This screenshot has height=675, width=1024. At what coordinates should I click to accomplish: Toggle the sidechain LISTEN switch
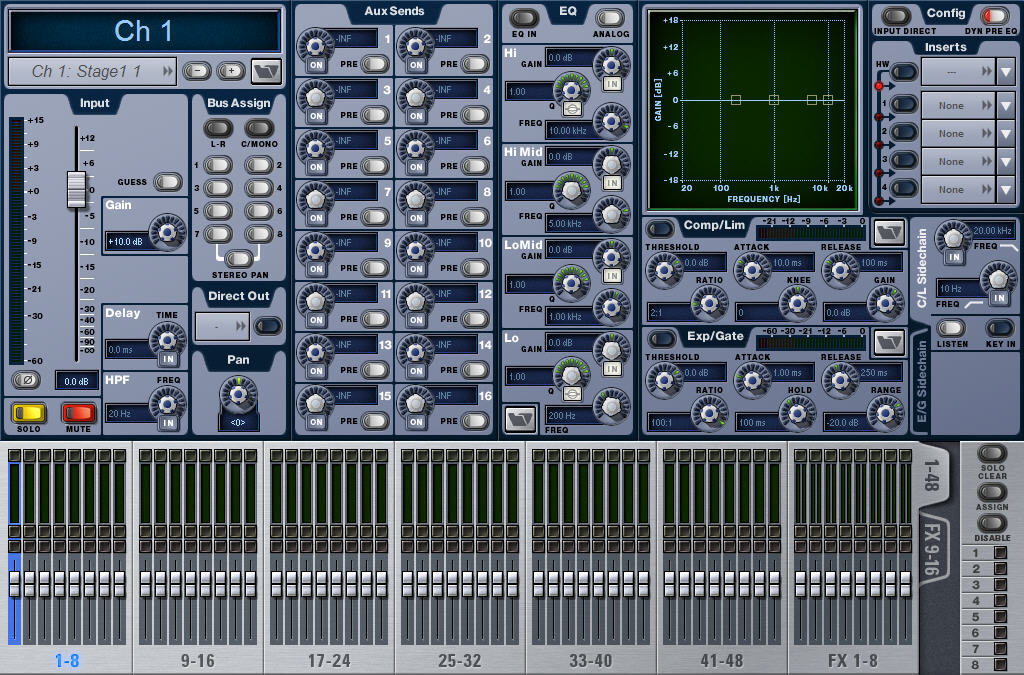pos(952,327)
